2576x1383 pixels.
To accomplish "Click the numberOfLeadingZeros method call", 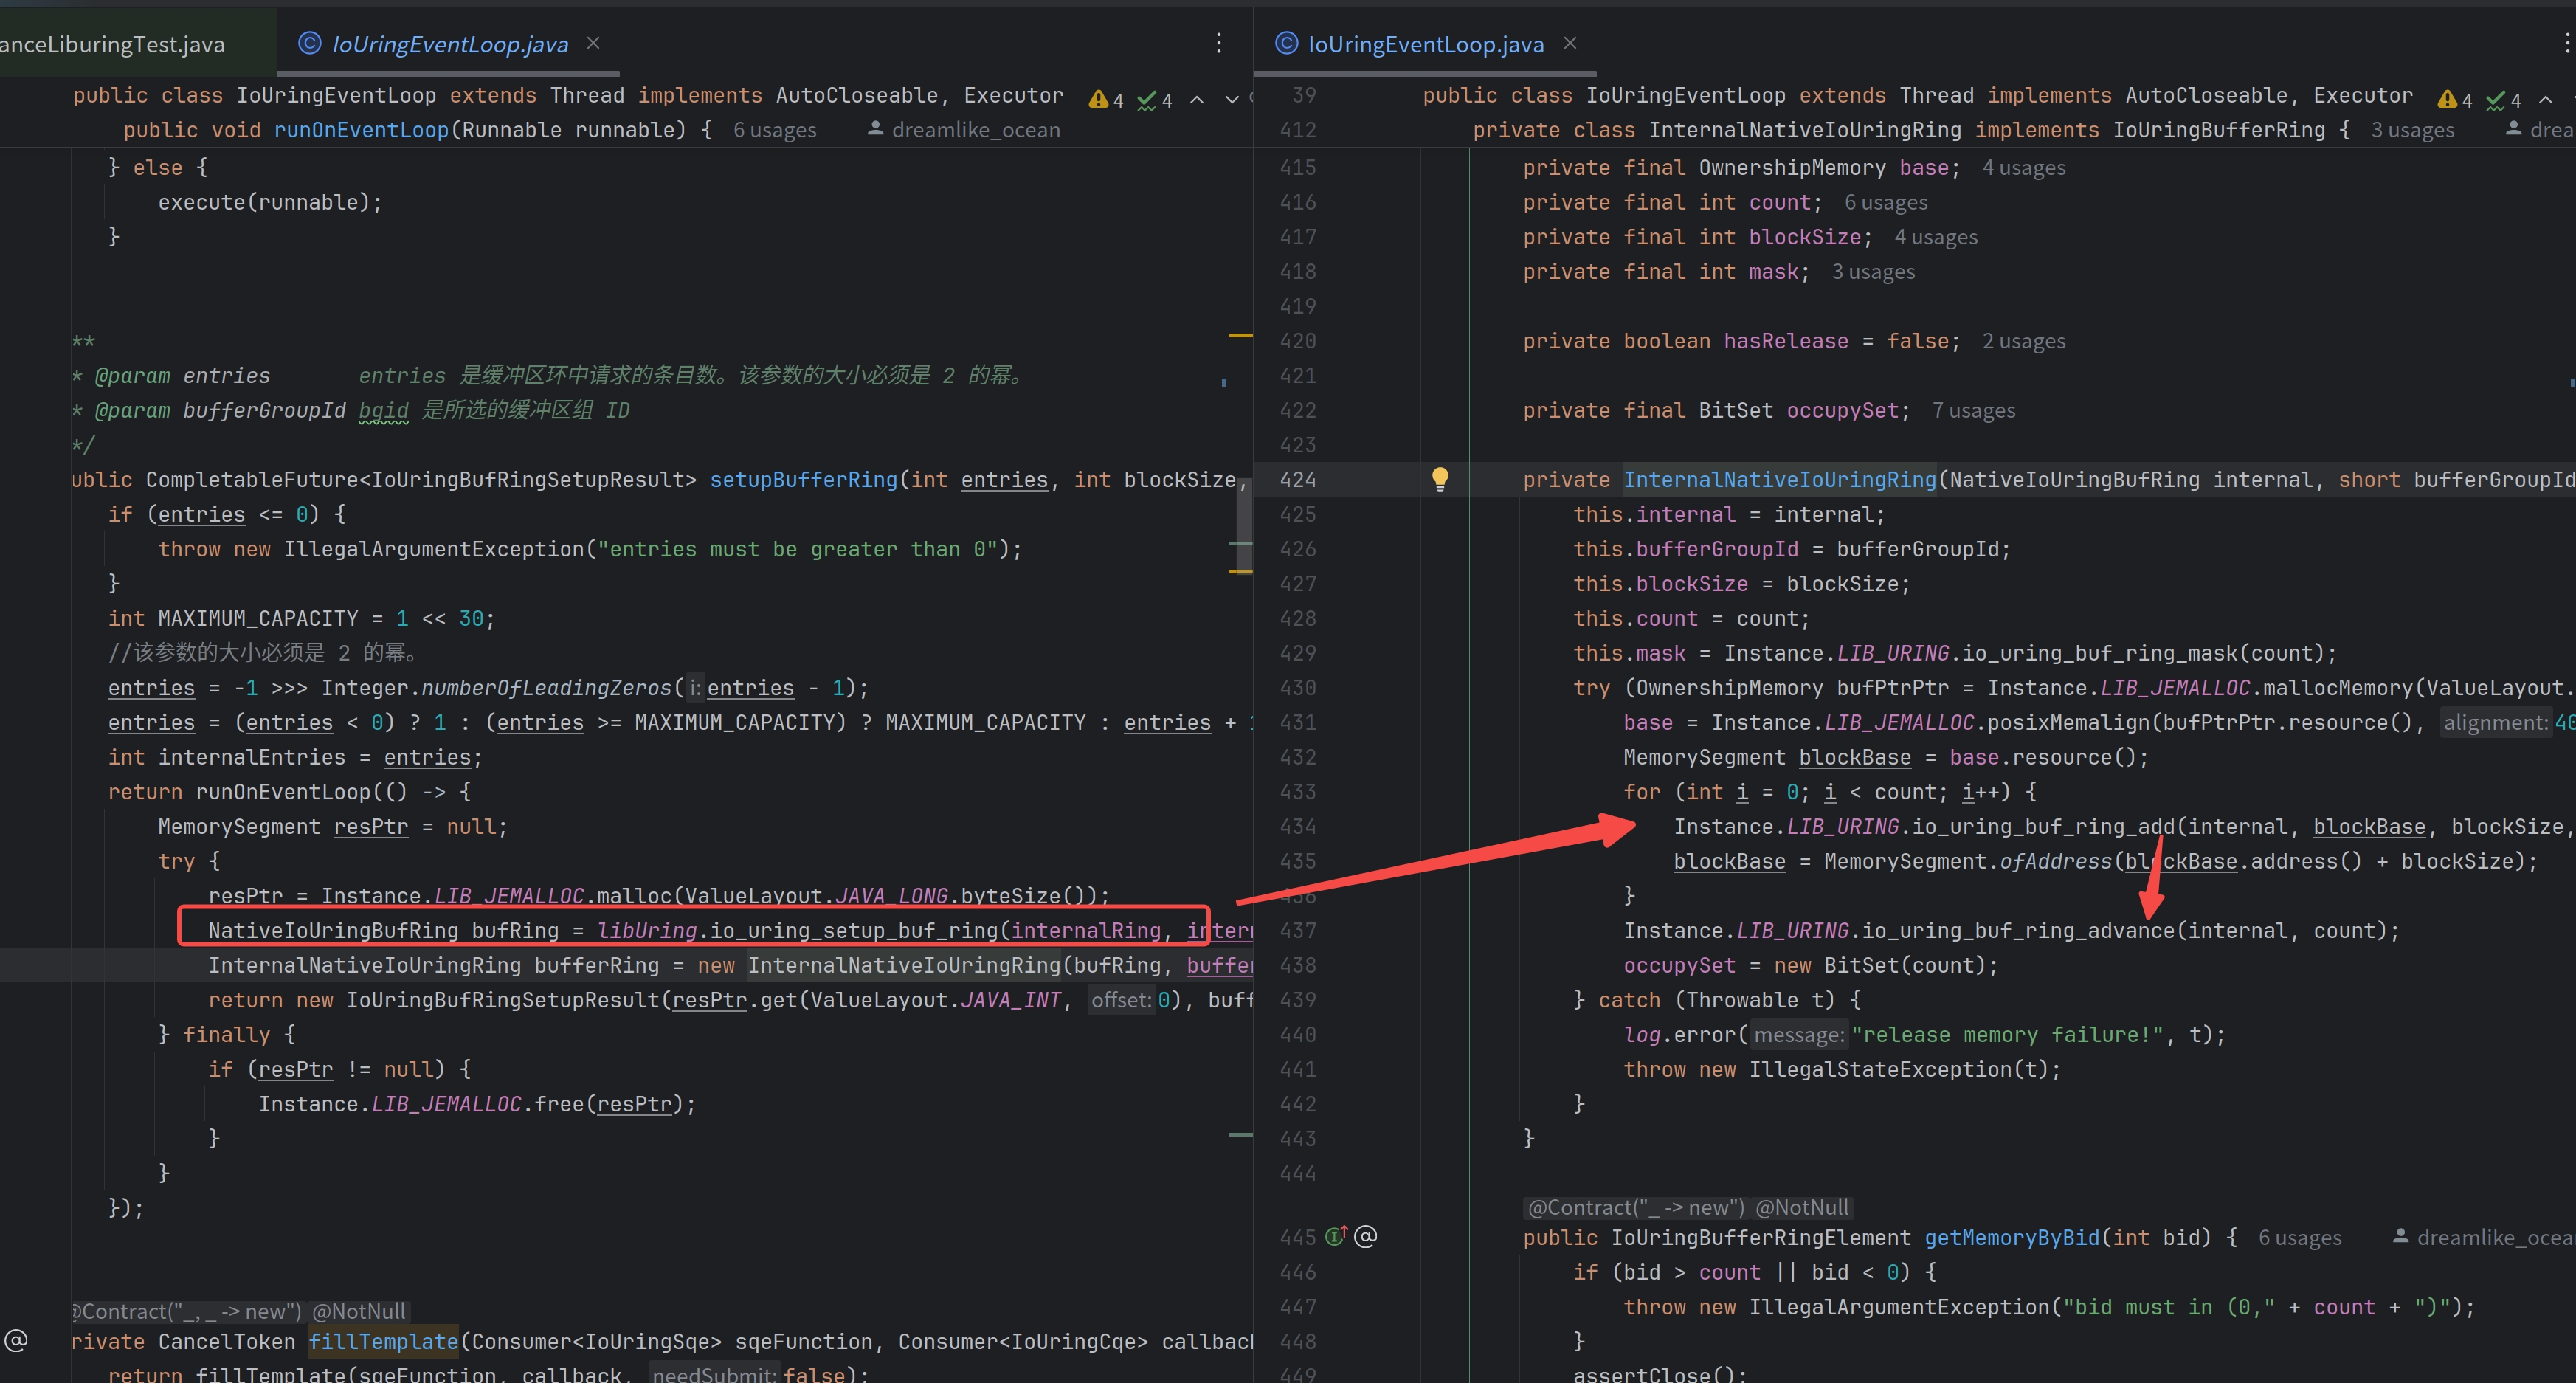I will click(546, 688).
